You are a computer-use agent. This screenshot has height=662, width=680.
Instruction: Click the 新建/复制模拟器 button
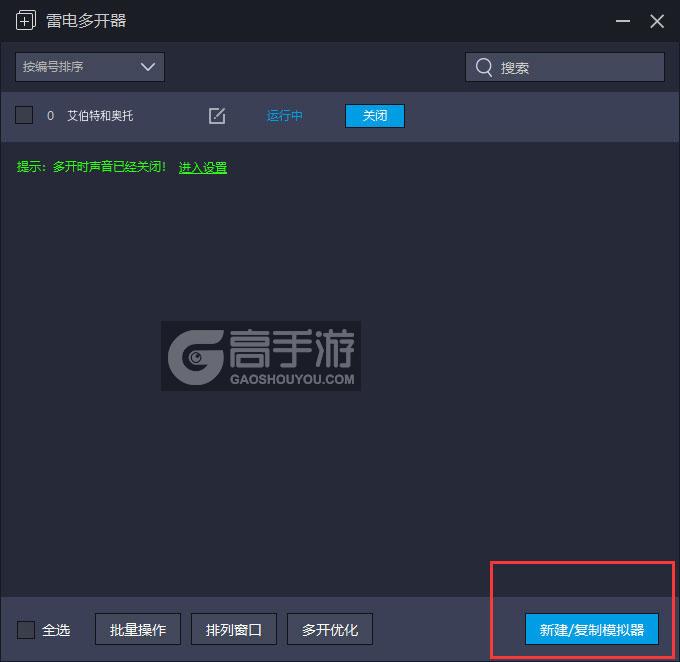[x=592, y=629]
